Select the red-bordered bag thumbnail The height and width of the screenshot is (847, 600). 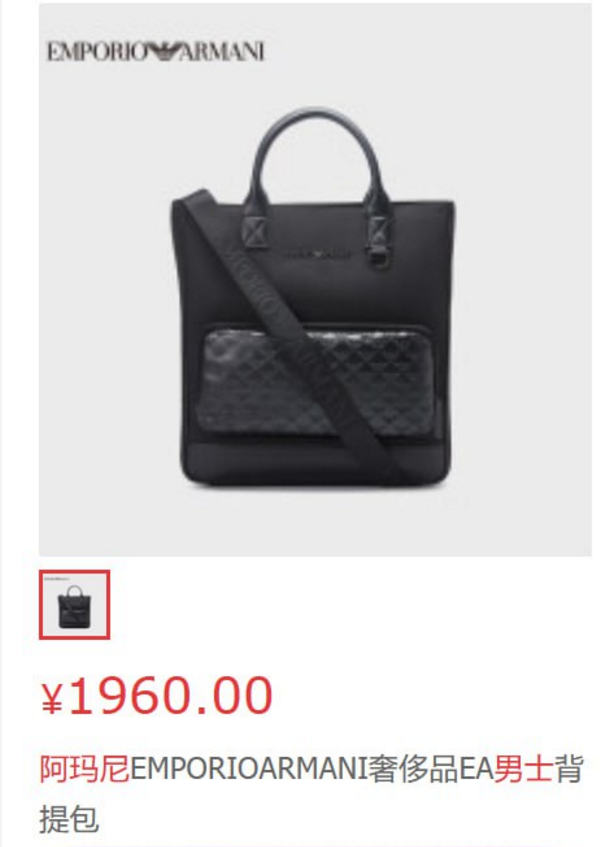click(75, 604)
